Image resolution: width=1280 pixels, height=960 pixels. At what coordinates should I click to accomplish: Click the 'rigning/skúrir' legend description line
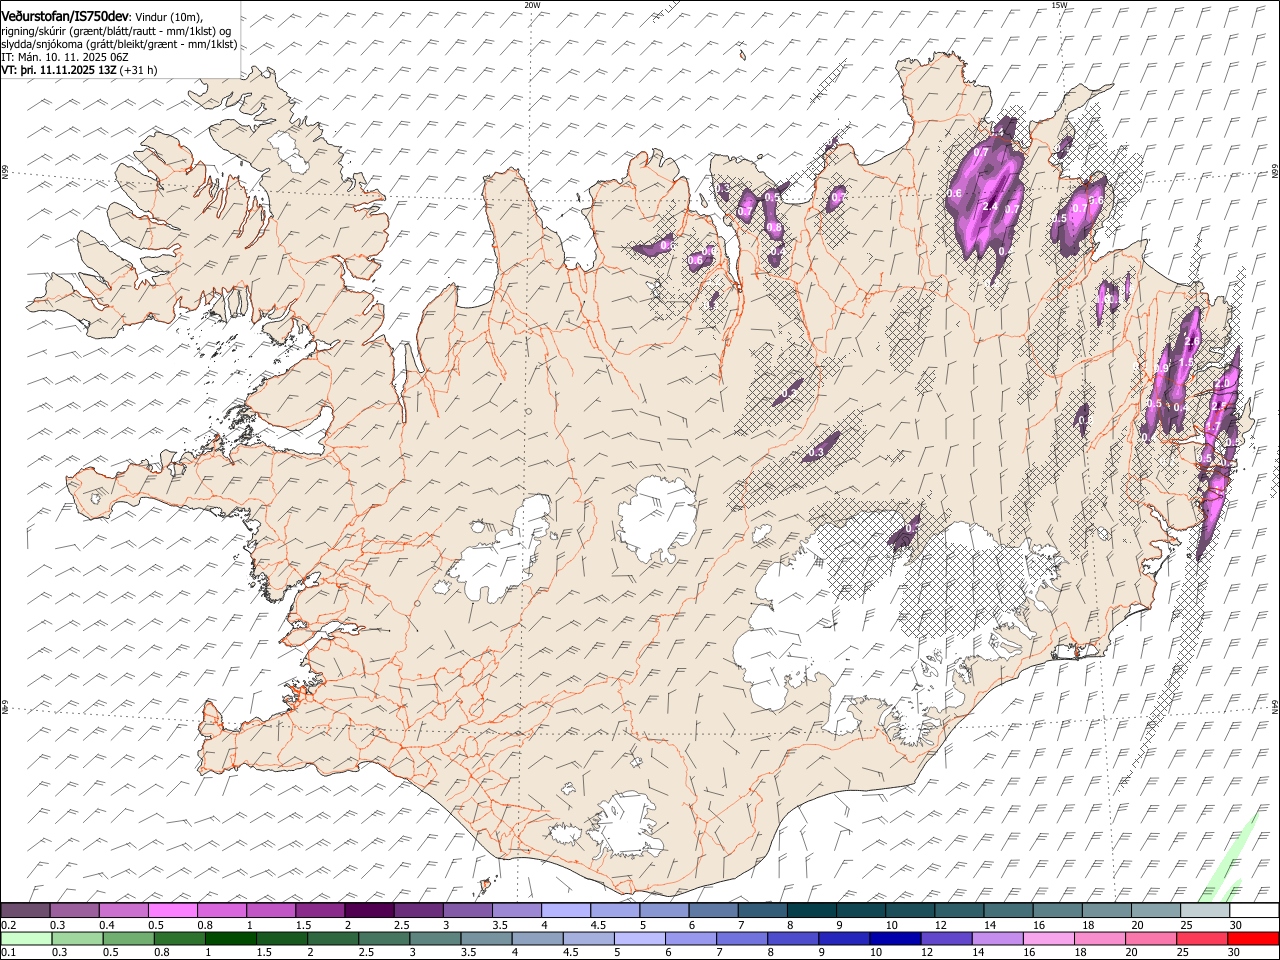115,31
